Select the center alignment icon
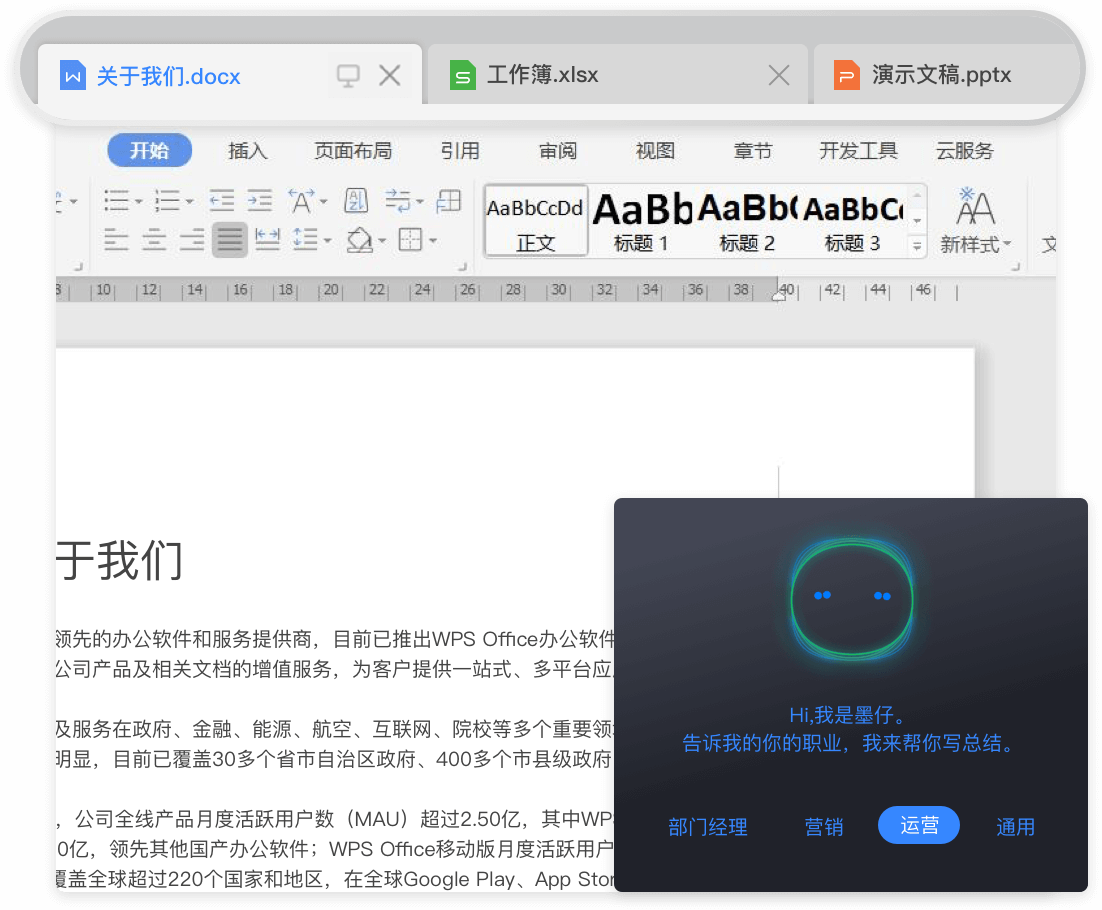 (154, 240)
